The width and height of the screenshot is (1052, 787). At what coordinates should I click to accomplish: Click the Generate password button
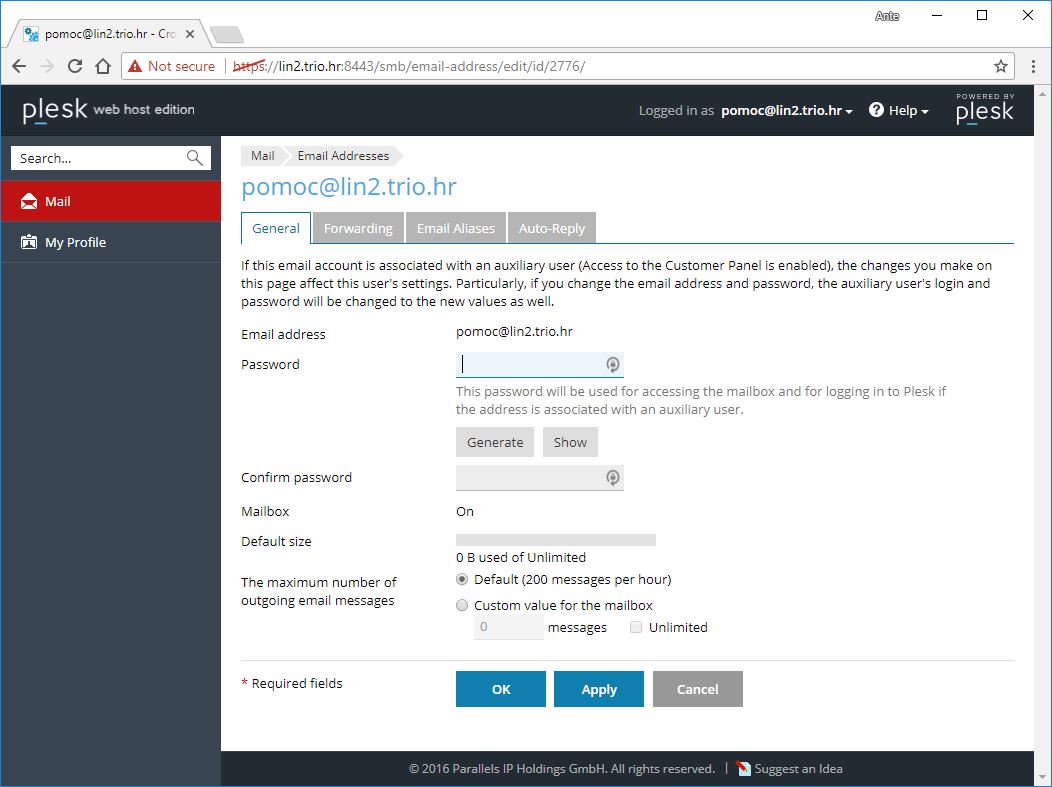pyautogui.click(x=495, y=442)
